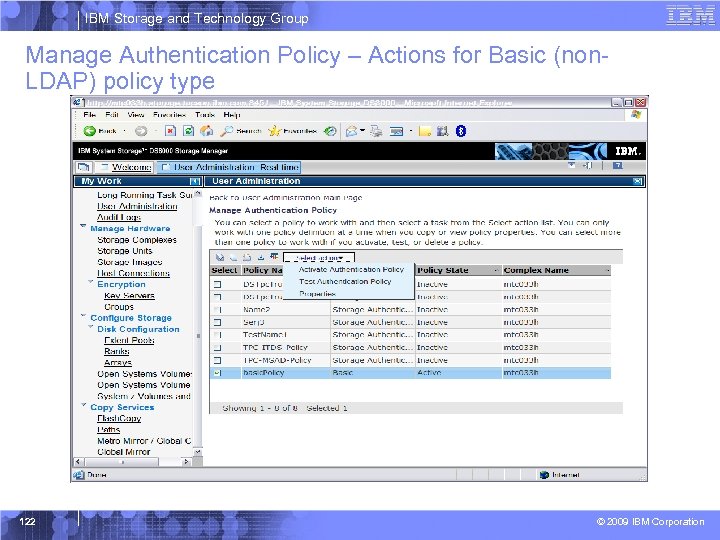Check the box for Name2 policy row
720x540 pixels.
coord(218,310)
